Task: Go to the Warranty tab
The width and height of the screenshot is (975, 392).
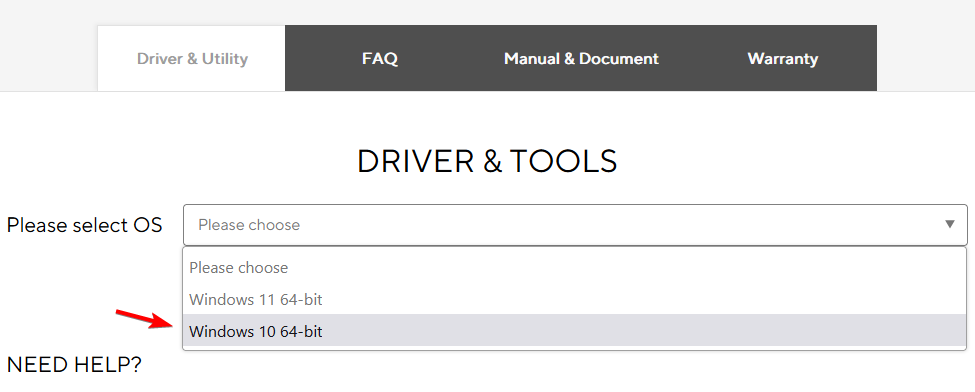Action: point(782,58)
